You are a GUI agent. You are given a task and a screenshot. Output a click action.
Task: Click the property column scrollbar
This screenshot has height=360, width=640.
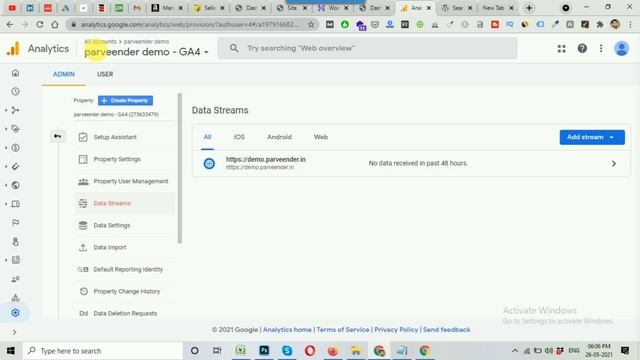(x=180, y=168)
